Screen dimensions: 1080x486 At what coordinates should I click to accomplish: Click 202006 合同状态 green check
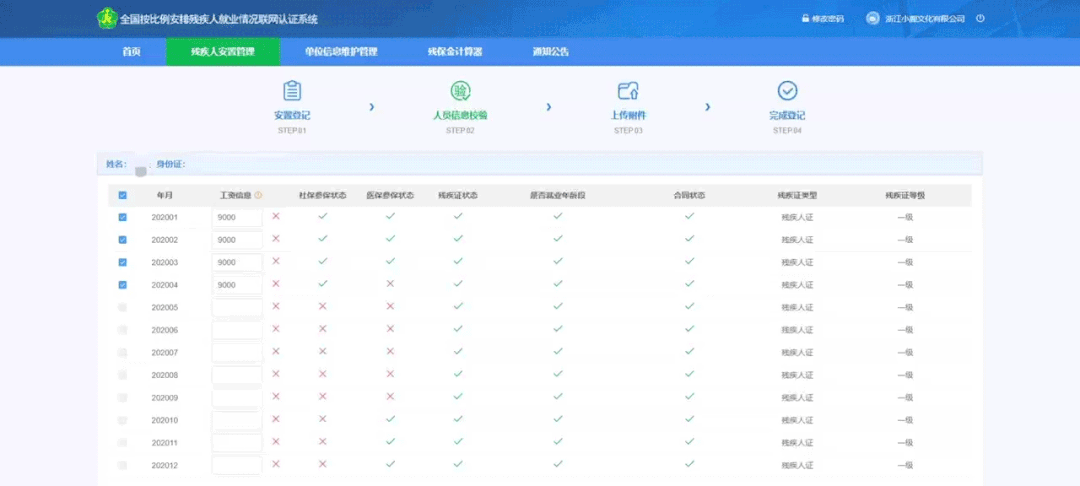[x=689, y=329]
